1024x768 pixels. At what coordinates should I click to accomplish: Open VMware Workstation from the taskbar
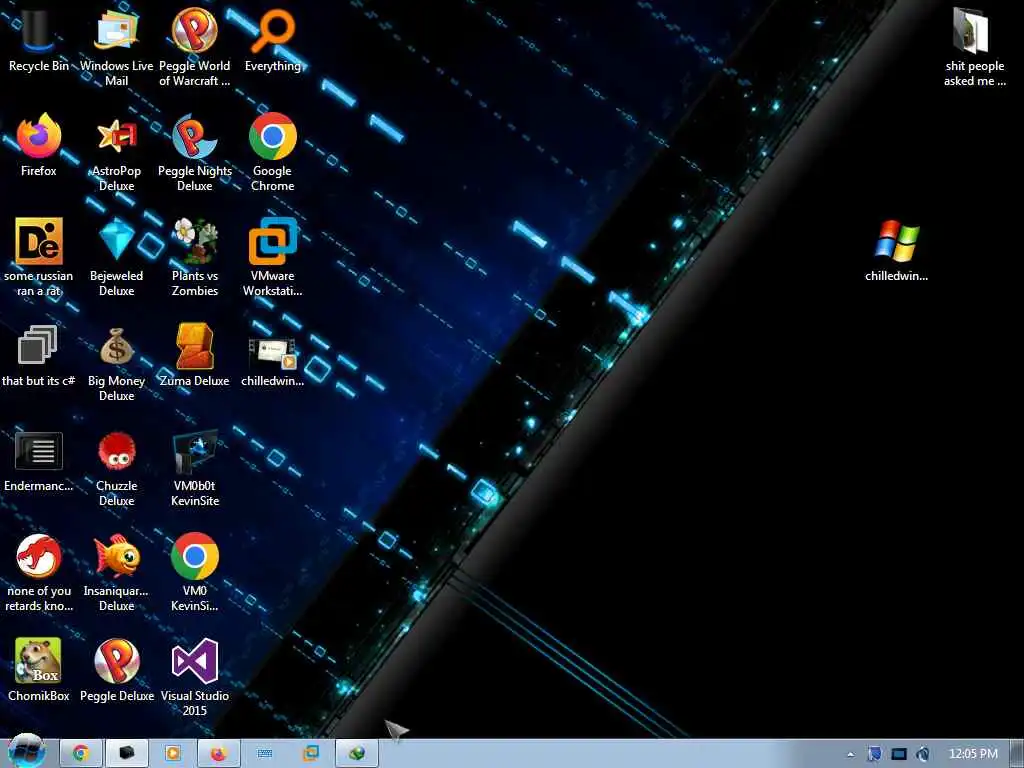tap(311, 754)
